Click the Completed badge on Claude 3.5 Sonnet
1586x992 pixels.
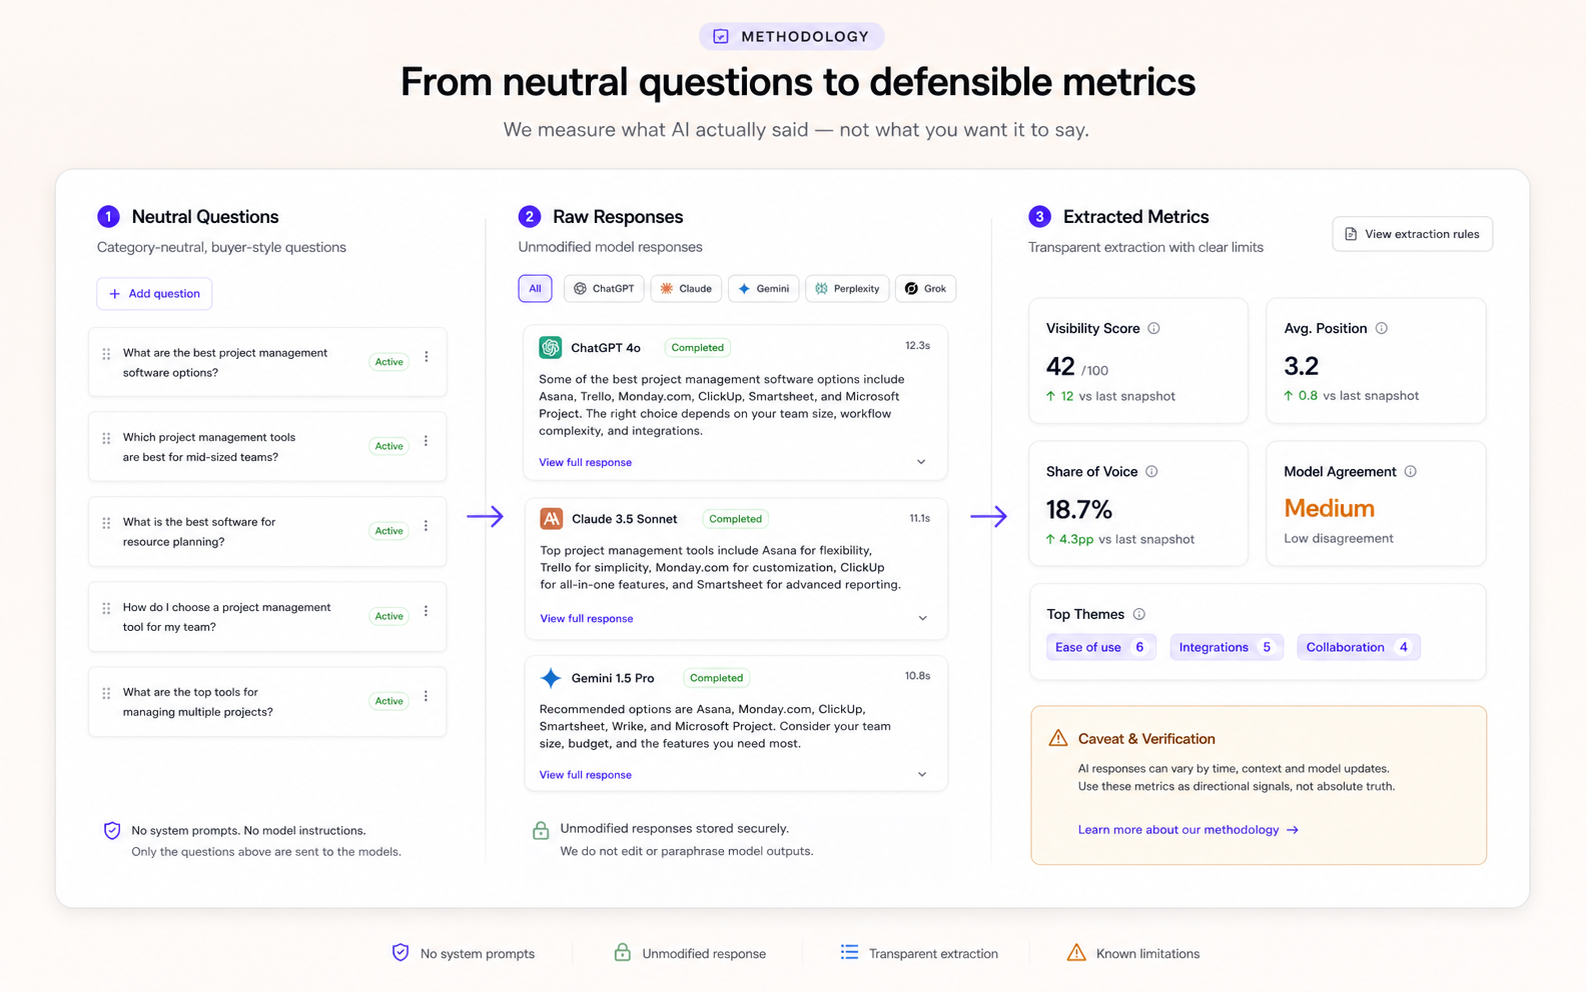point(735,518)
